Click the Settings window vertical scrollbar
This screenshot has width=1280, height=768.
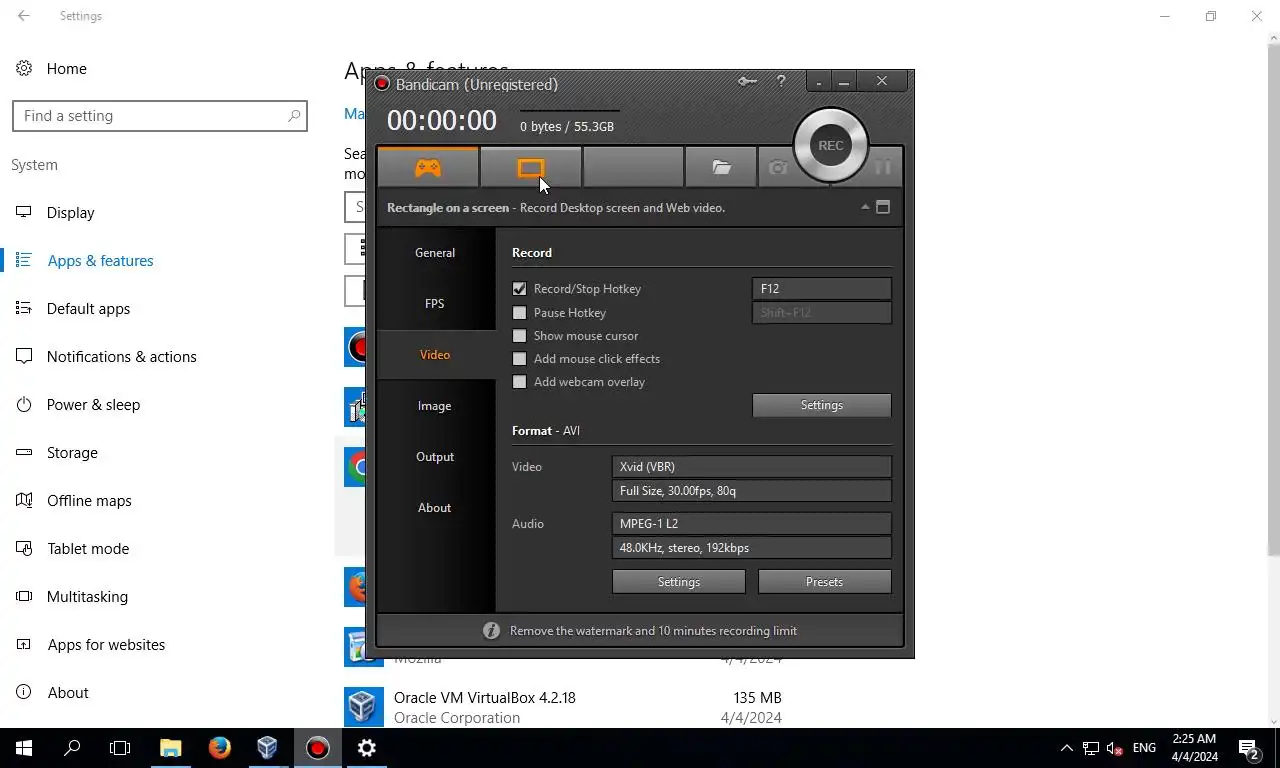[x=1273, y=300]
